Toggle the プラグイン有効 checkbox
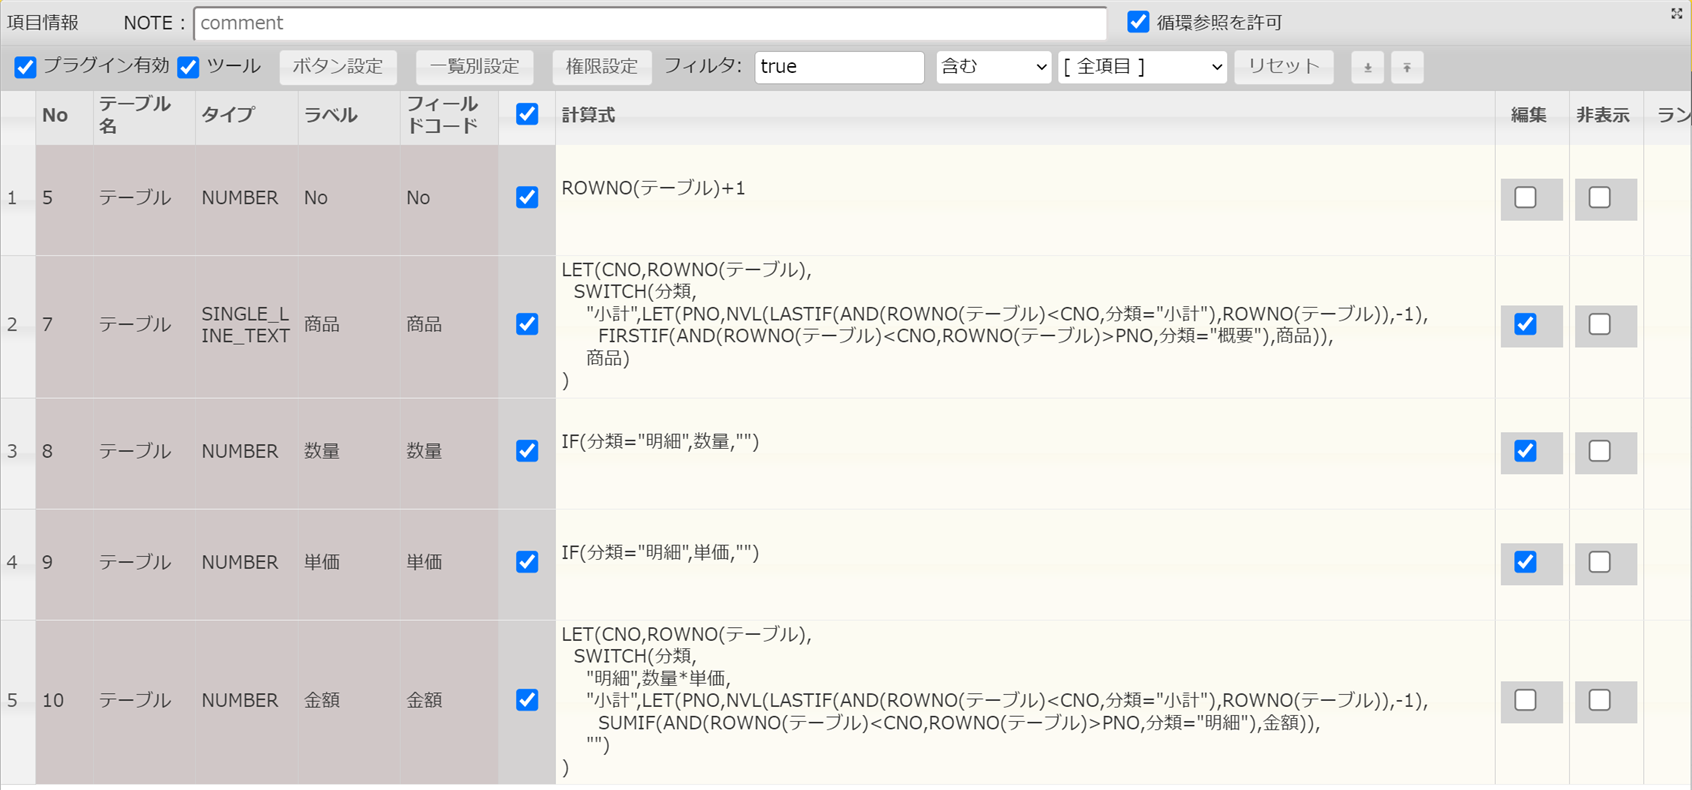Screen dimensions: 1692x790 [x=25, y=67]
